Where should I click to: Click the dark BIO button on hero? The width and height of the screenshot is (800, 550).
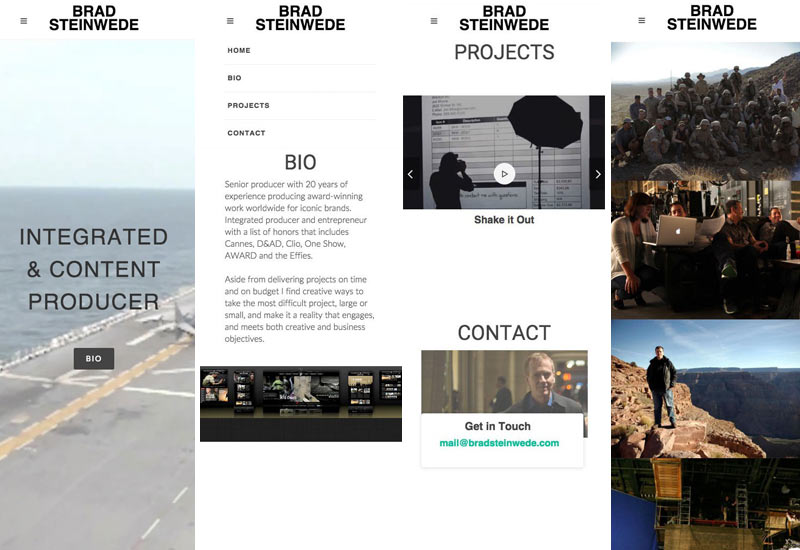(x=93, y=359)
